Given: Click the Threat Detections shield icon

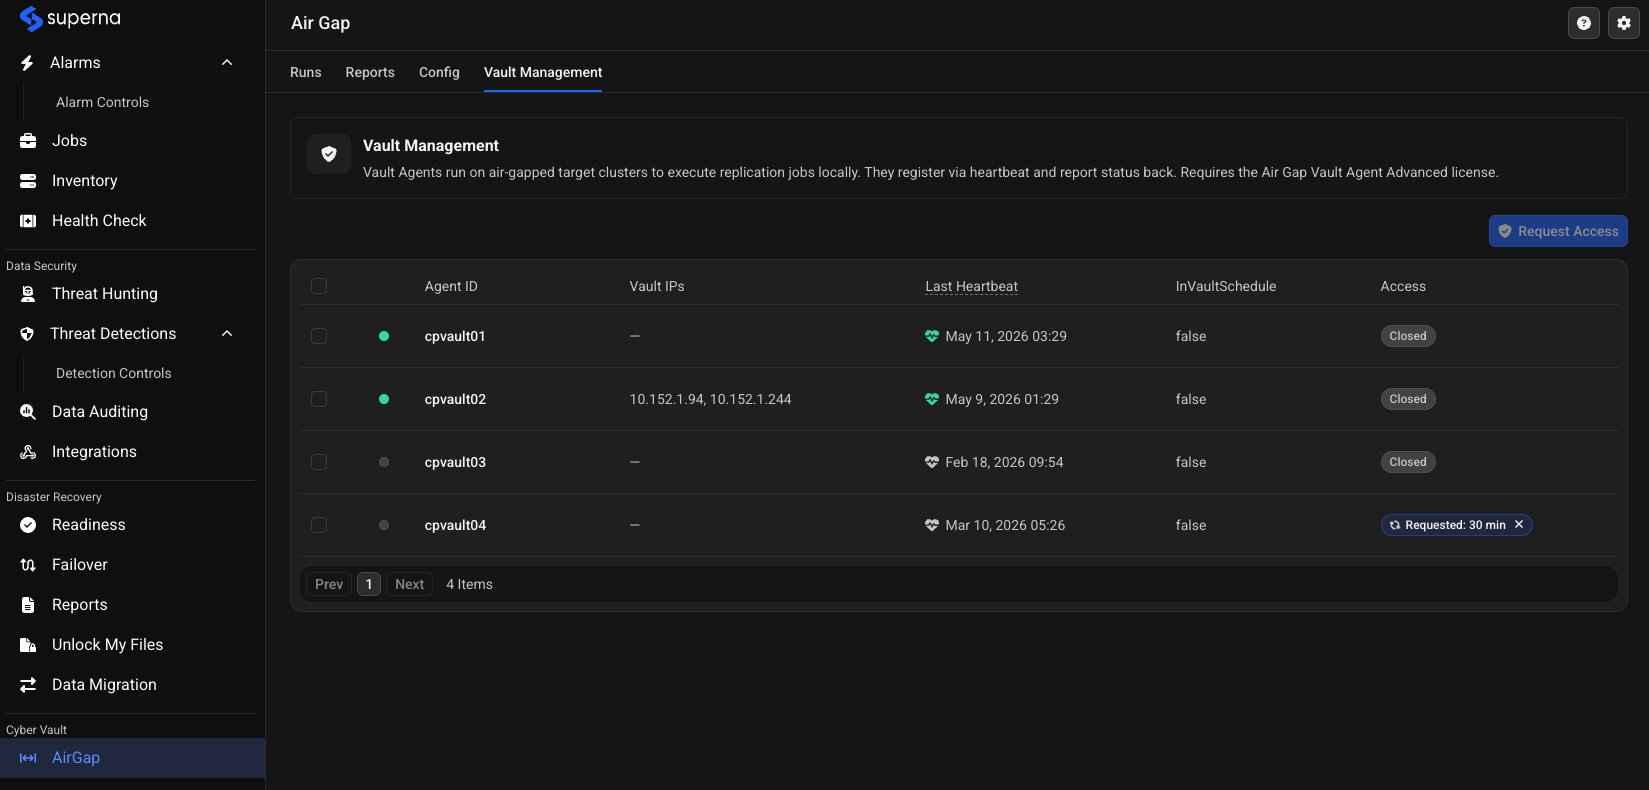Looking at the screenshot, I should pos(27,334).
